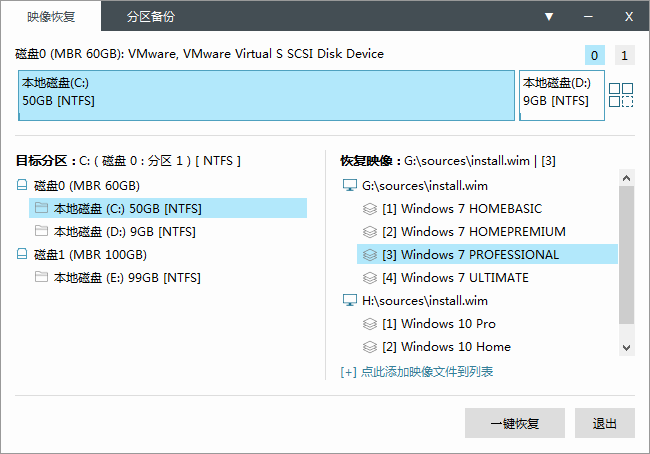Select disk 0 number toggle

coord(594,56)
